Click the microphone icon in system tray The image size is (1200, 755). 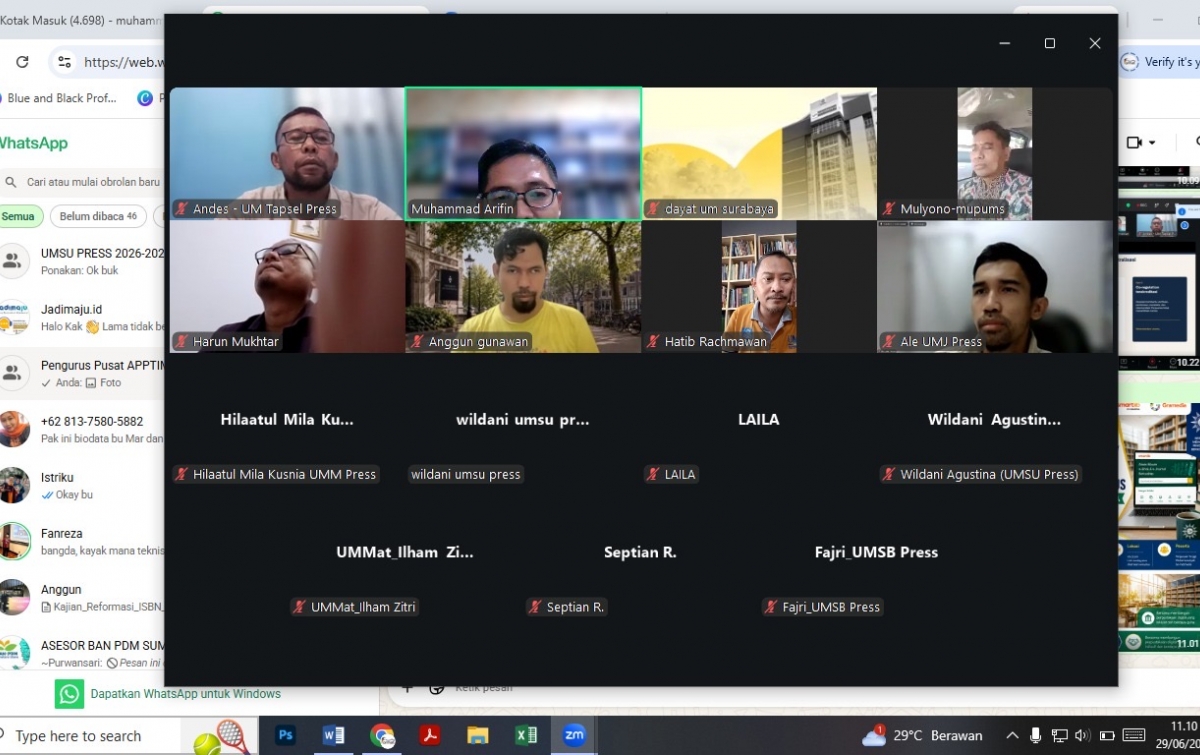tap(1036, 736)
